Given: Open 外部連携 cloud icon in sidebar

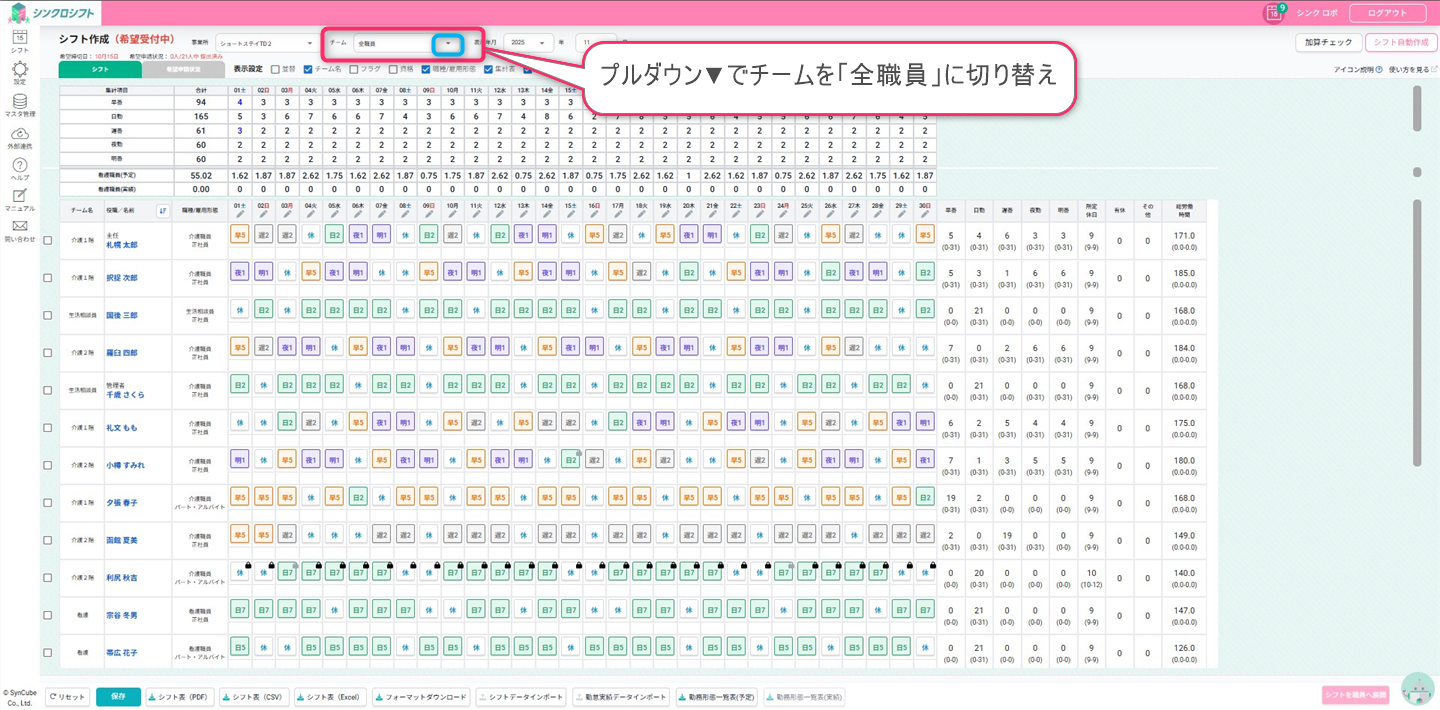Looking at the screenshot, I should click(19, 135).
